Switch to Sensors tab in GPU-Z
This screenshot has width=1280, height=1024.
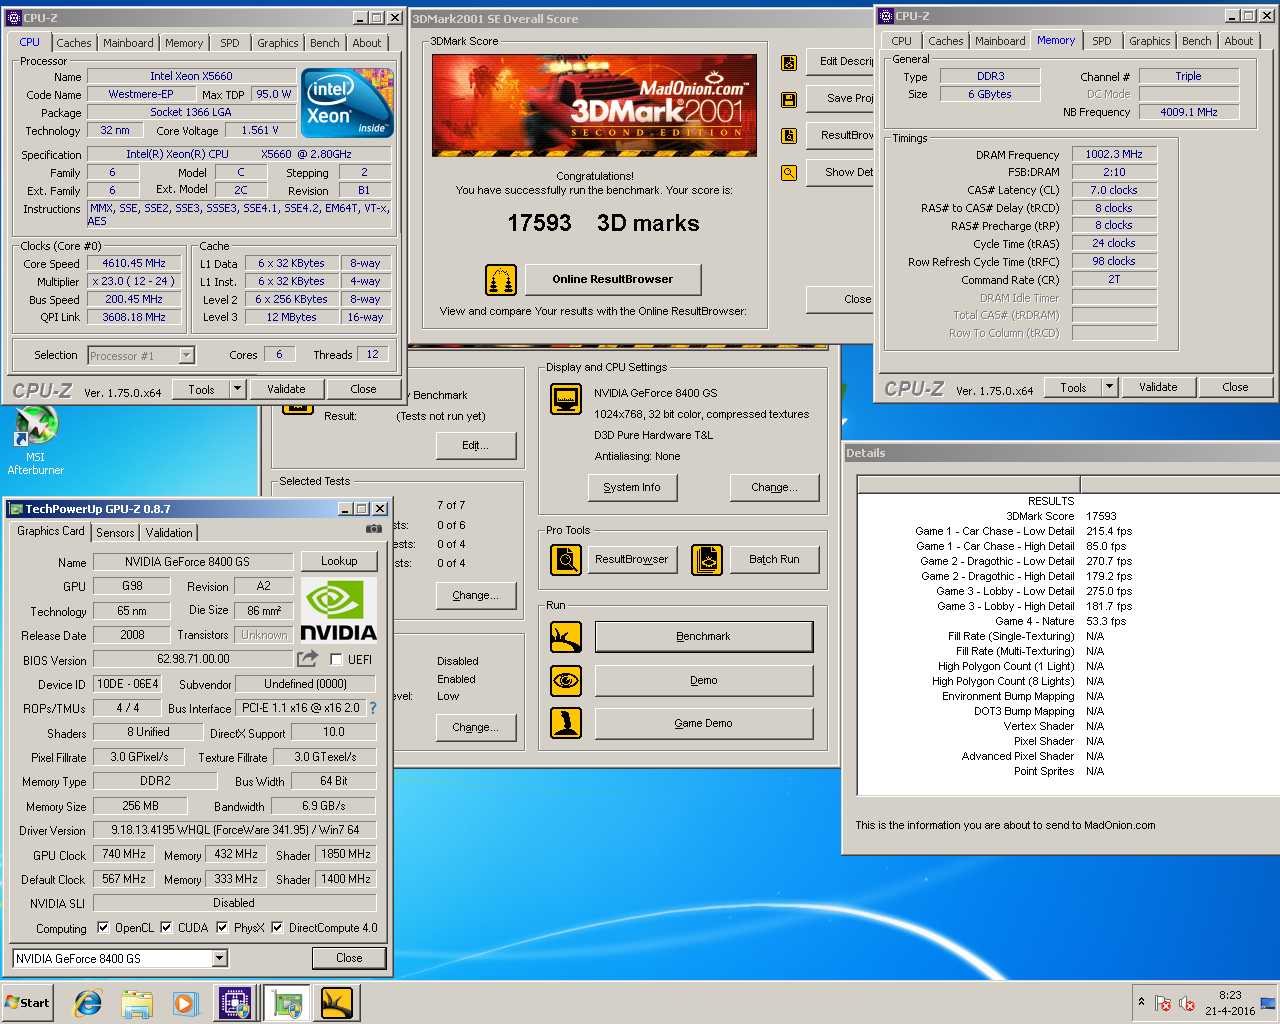click(x=115, y=533)
